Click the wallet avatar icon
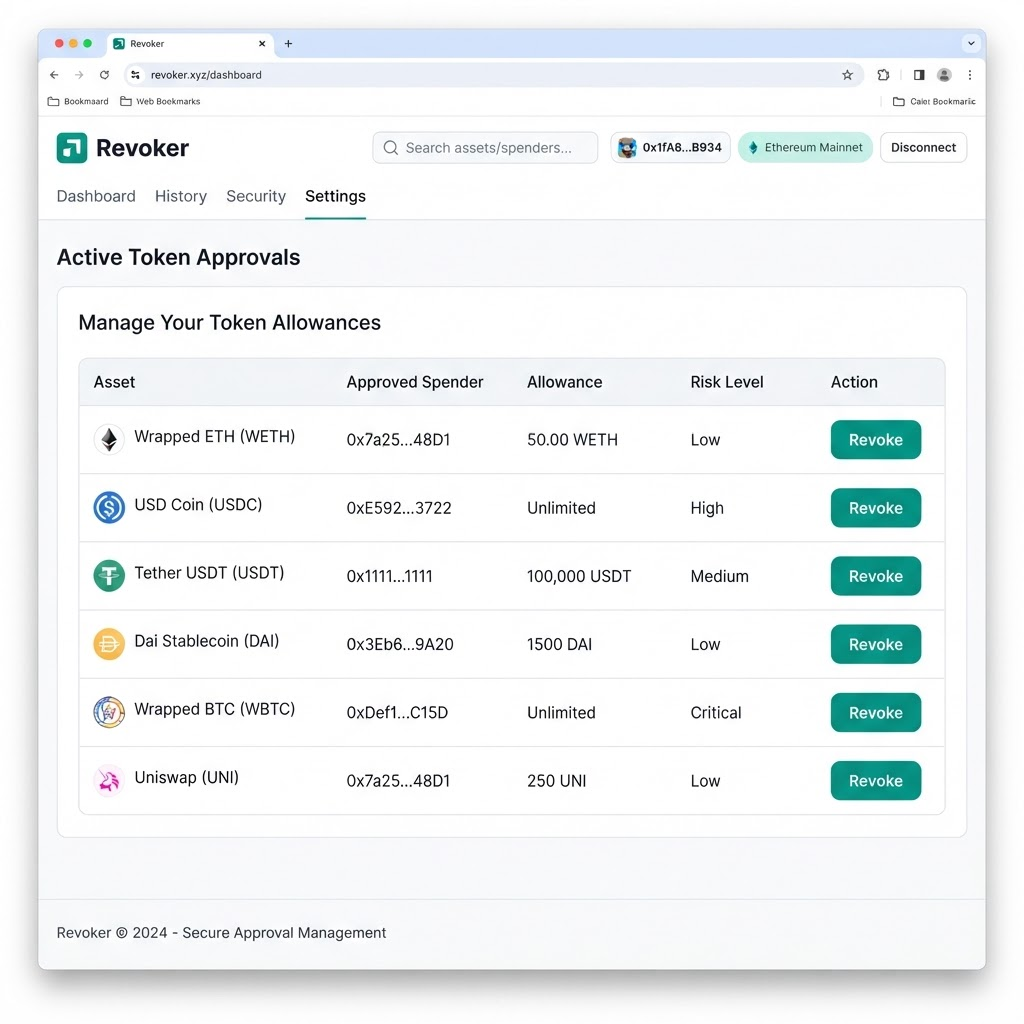The width and height of the screenshot is (1024, 1024). [x=627, y=148]
